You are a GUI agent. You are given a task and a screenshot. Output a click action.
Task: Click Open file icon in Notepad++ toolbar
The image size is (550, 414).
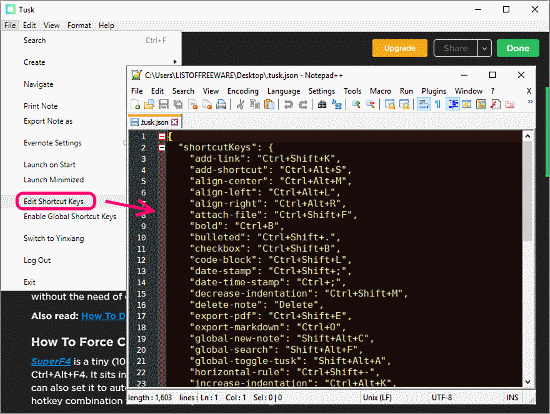point(149,104)
